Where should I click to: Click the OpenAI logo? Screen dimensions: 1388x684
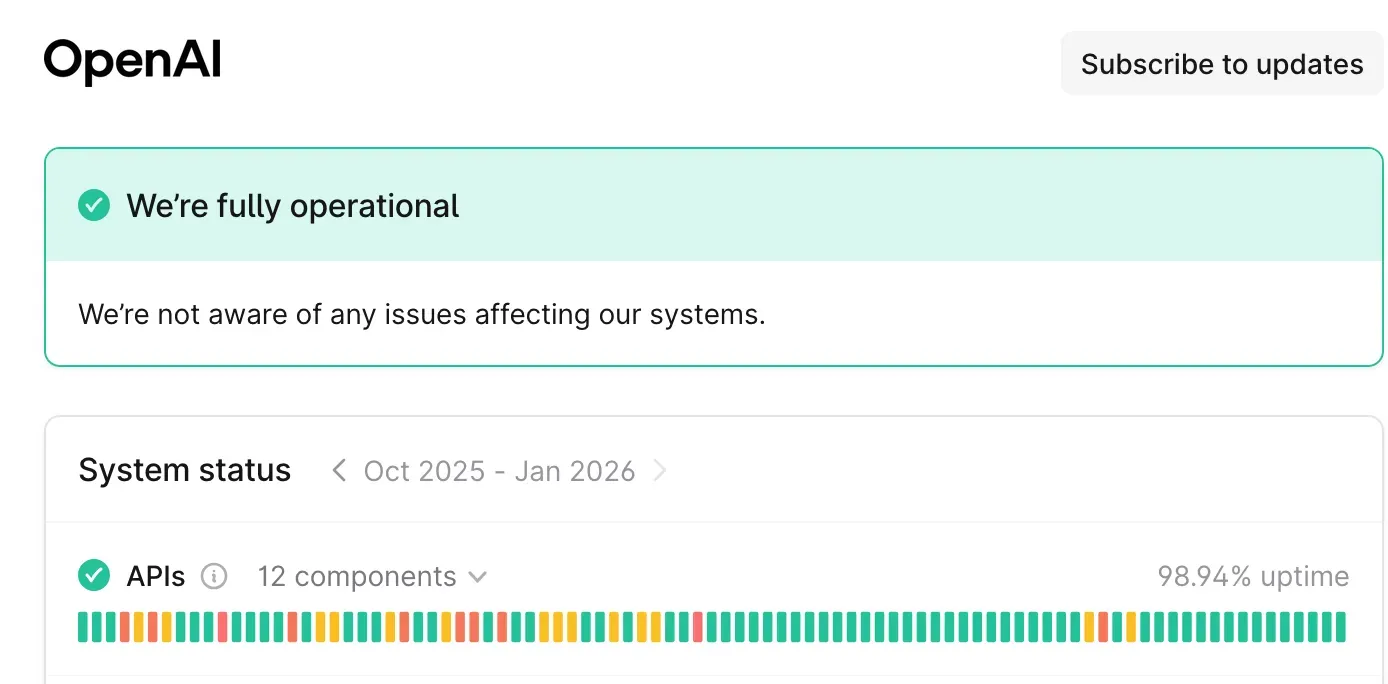pyautogui.click(x=131, y=60)
